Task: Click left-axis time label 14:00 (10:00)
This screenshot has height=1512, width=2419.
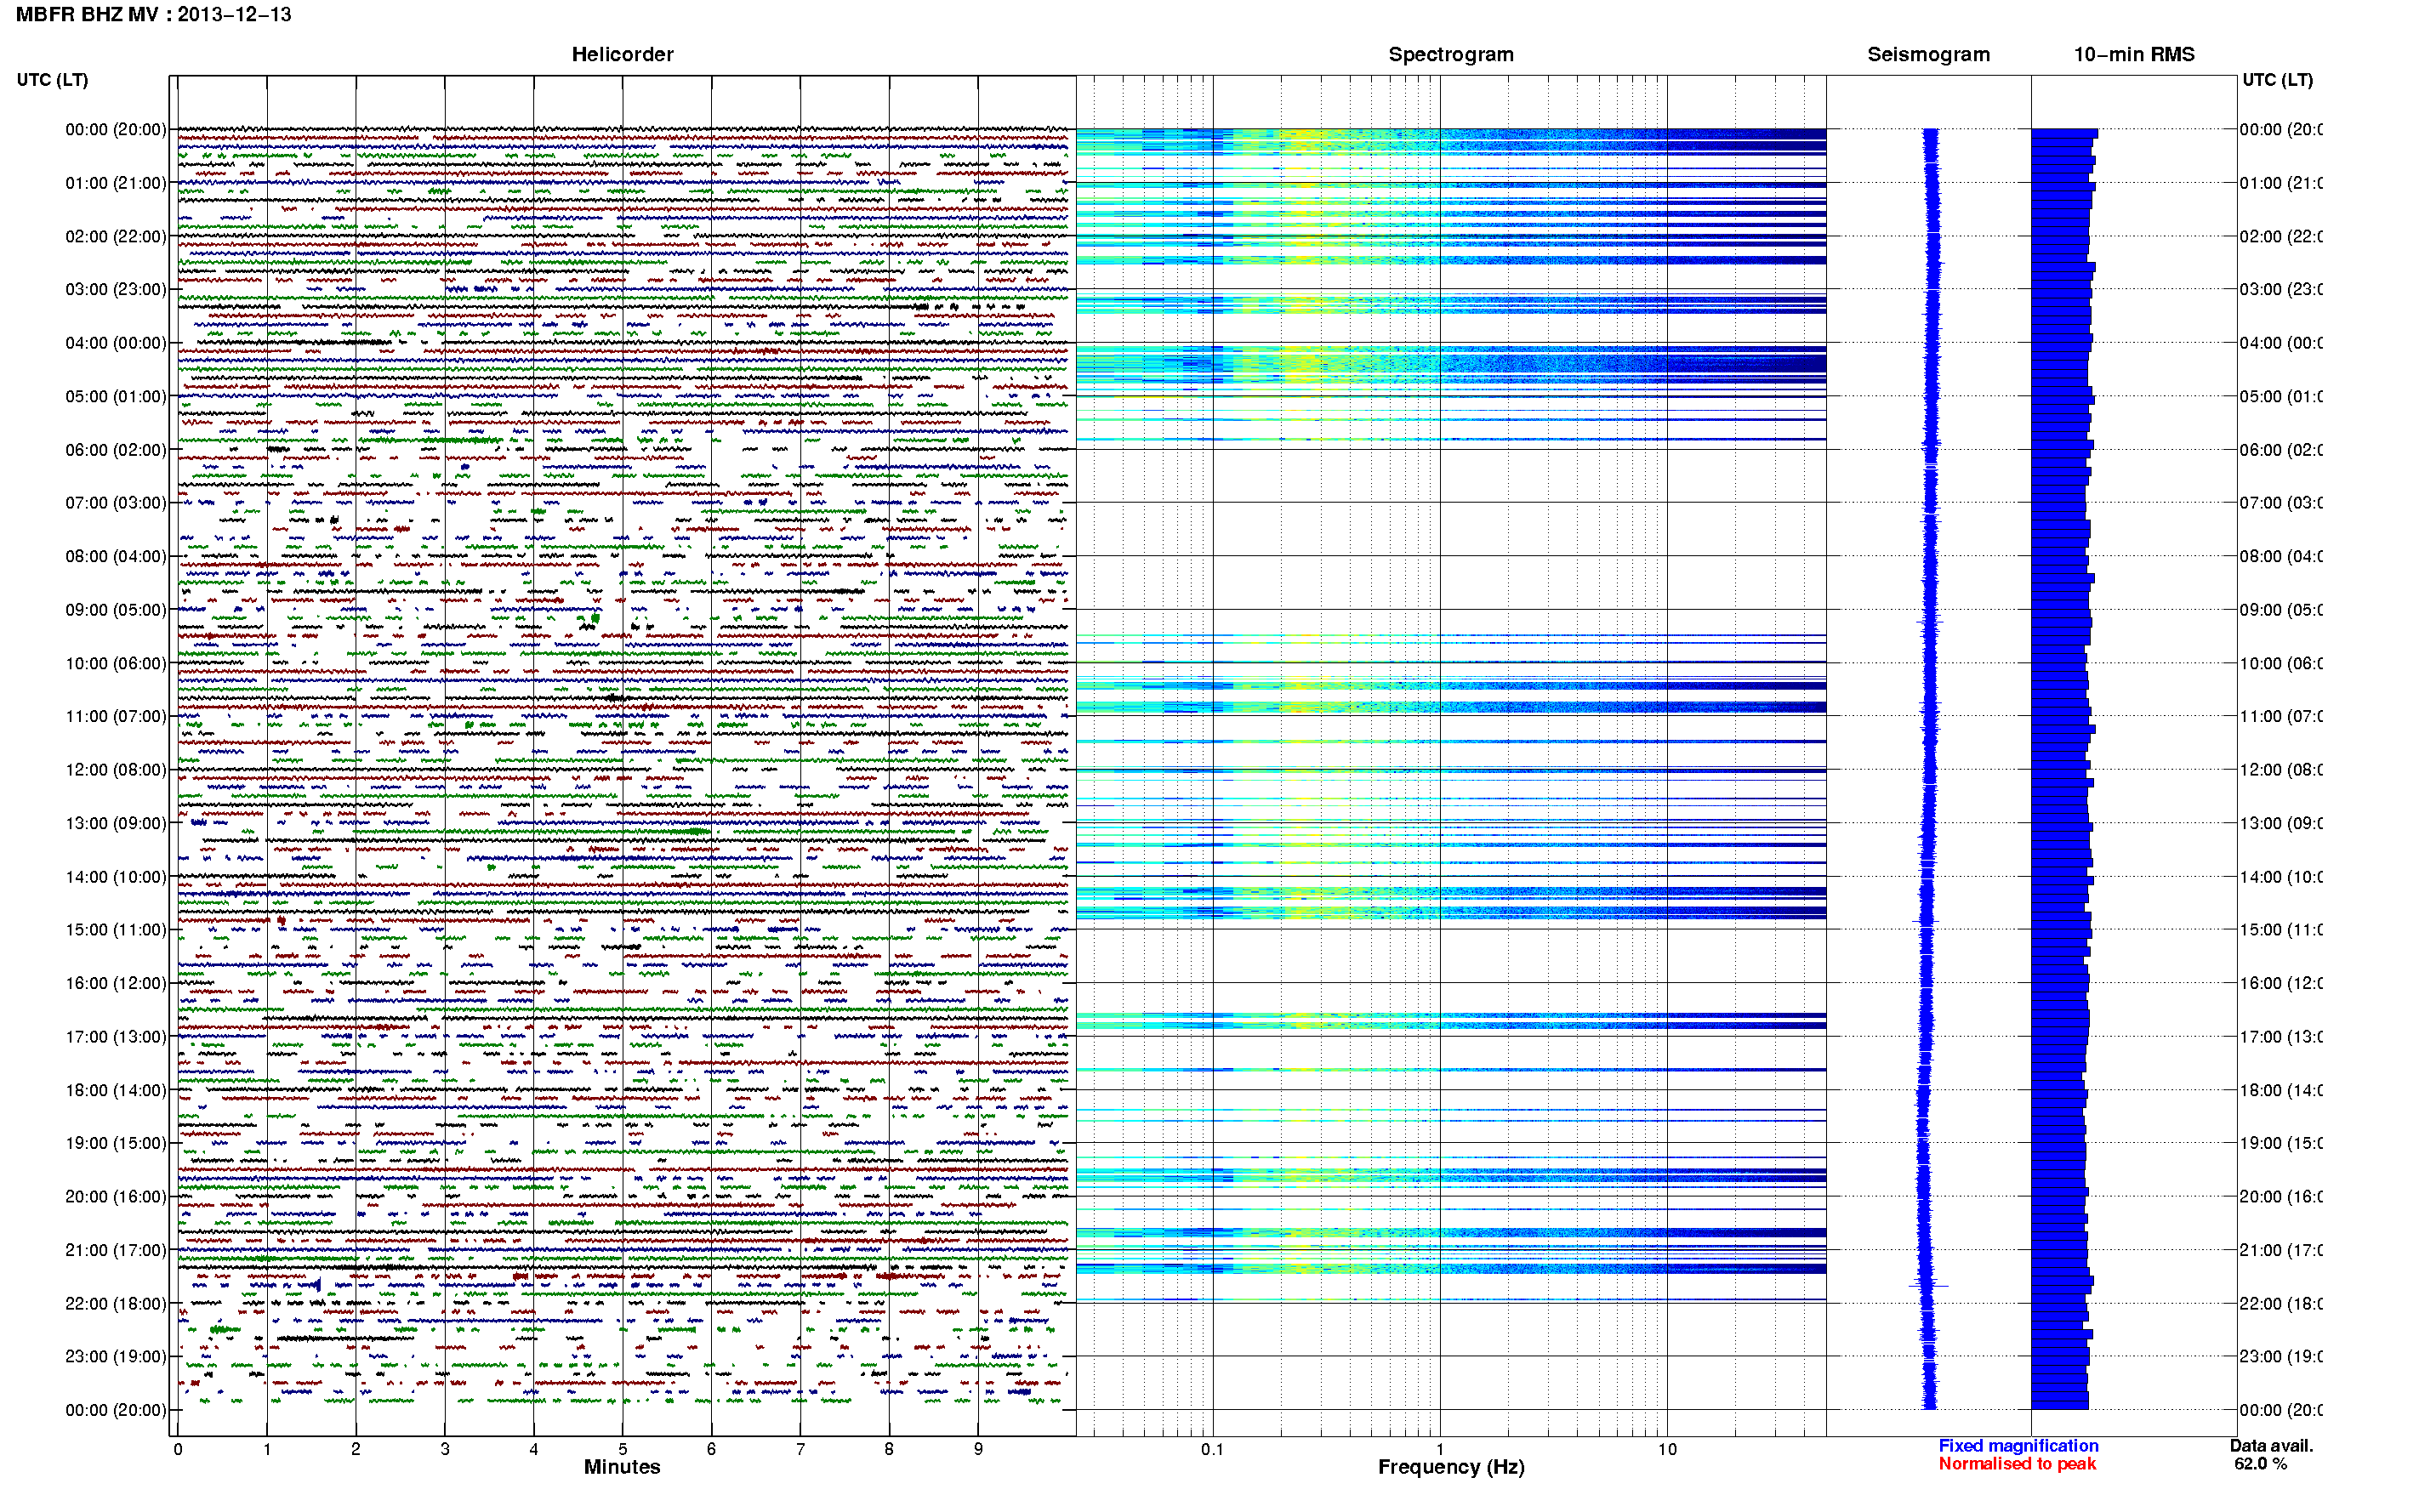Action: 116,877
